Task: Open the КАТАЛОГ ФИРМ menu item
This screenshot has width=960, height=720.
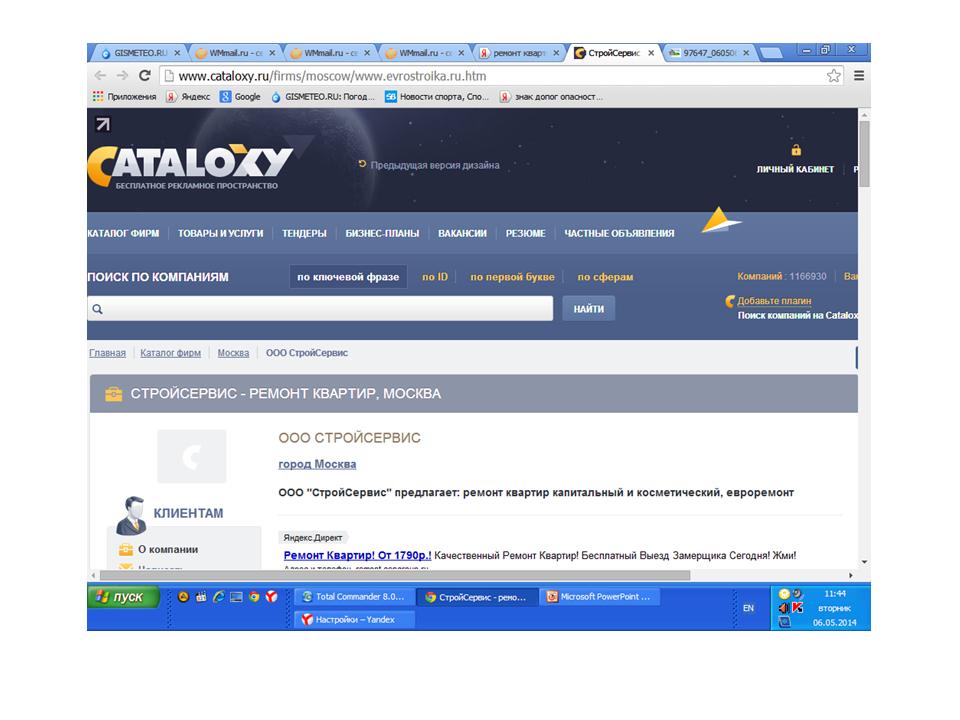Action: click(123, 233)
